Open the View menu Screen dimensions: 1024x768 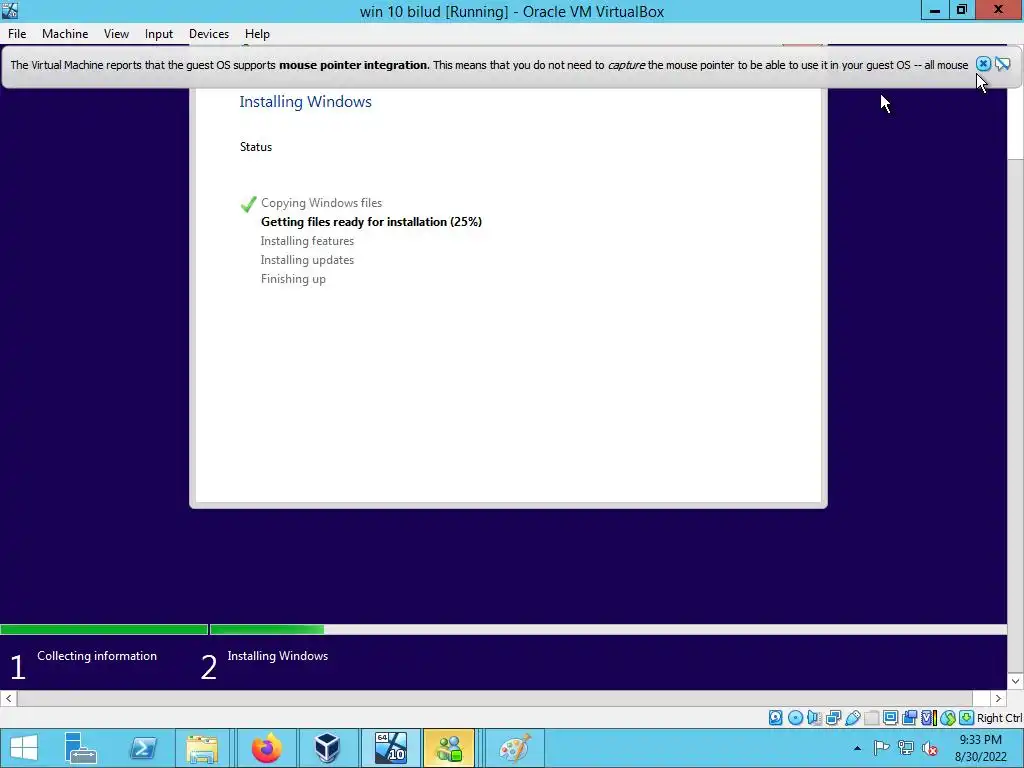tap(116, 34)
